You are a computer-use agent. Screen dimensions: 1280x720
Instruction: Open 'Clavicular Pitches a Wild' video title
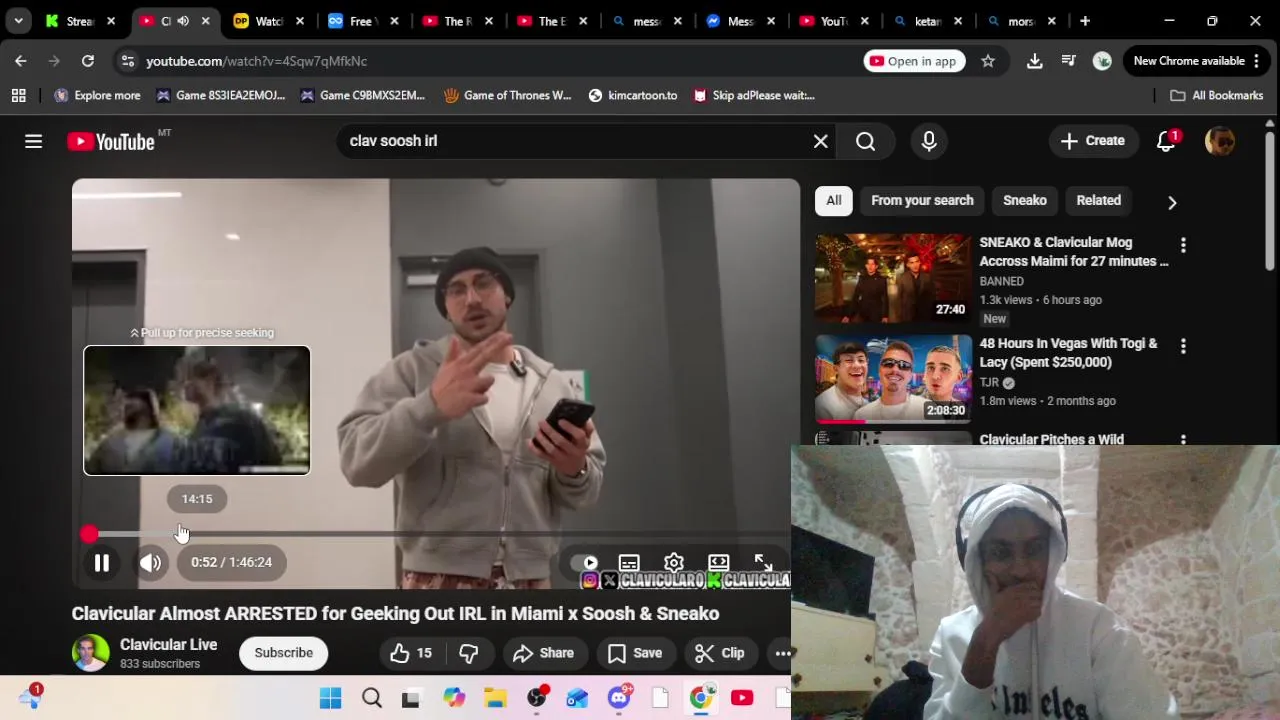click(1052, 439)
